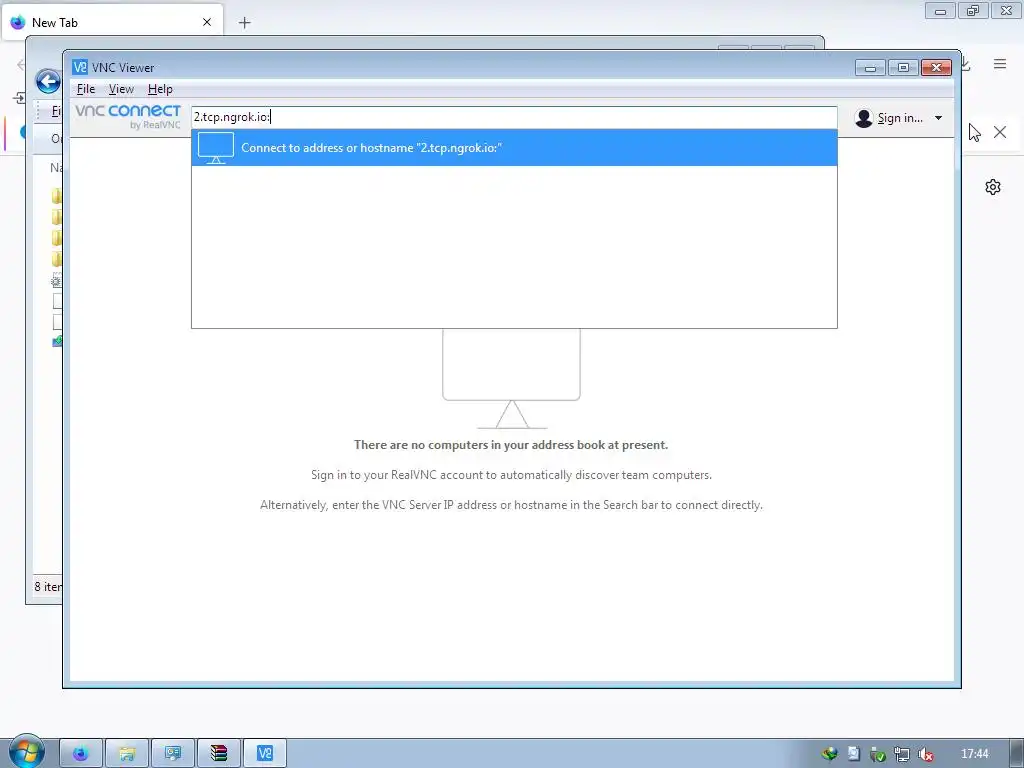Click the Show desktop strip on taskbar
1024x768 pixels.
click(1017, 754)
